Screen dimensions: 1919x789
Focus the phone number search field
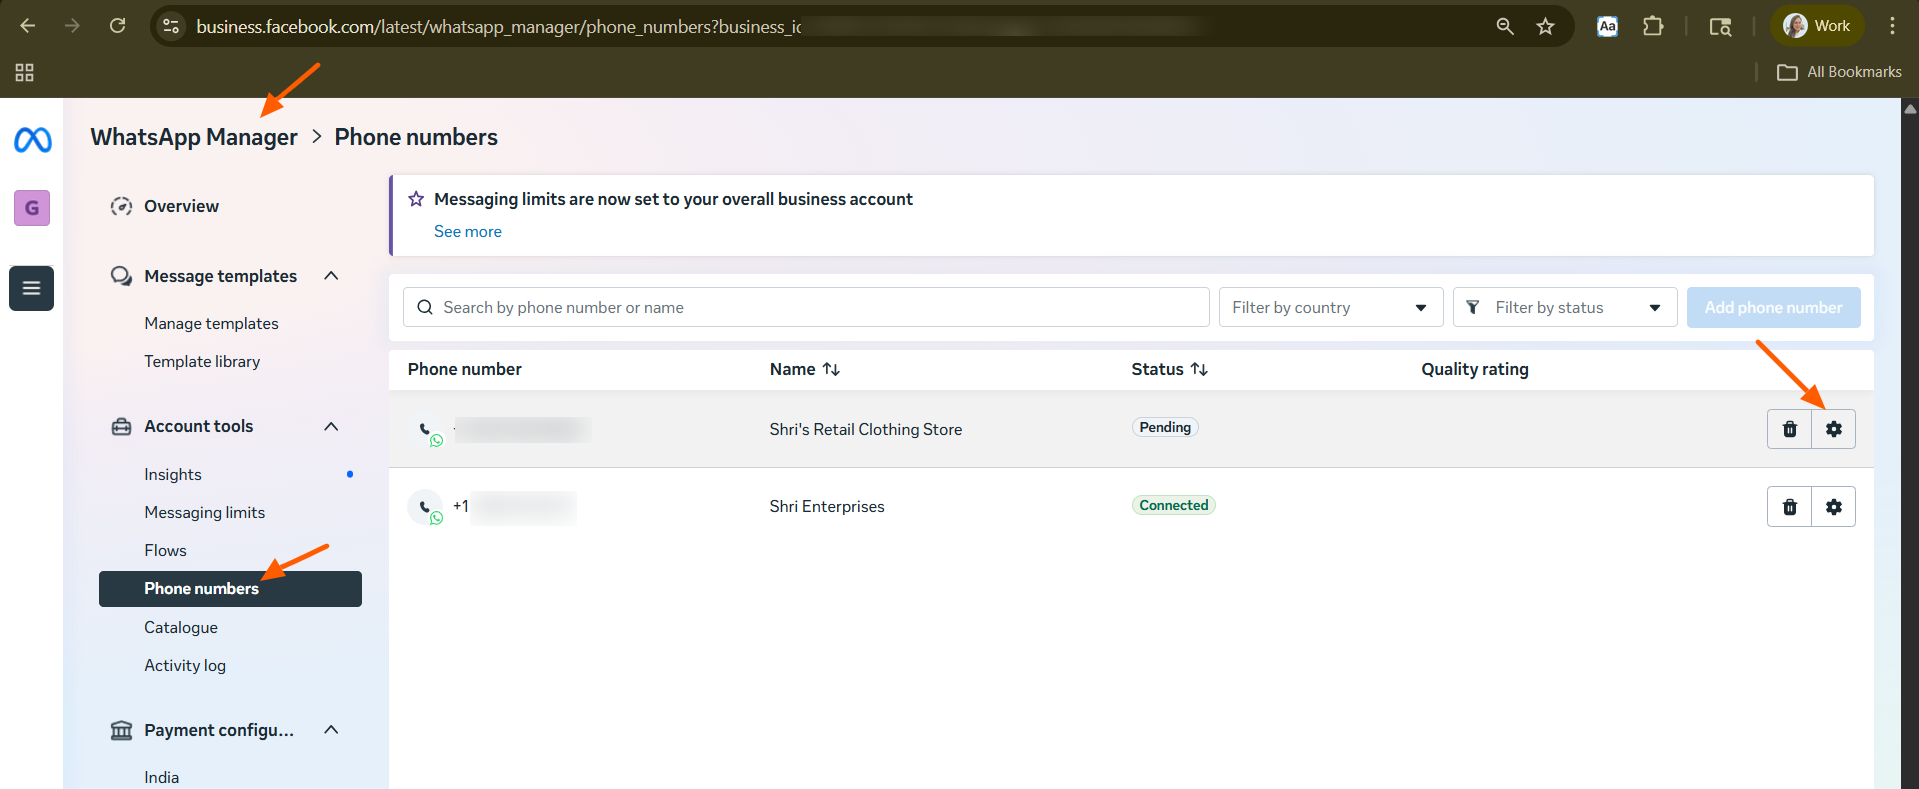click(806, 307)
